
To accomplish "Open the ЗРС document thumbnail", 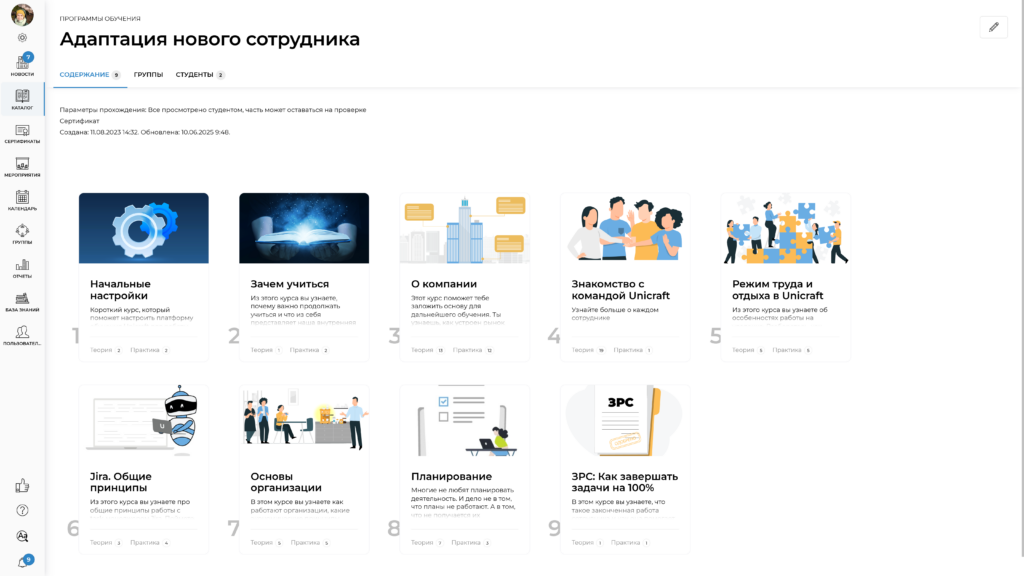I will point(625,421).
